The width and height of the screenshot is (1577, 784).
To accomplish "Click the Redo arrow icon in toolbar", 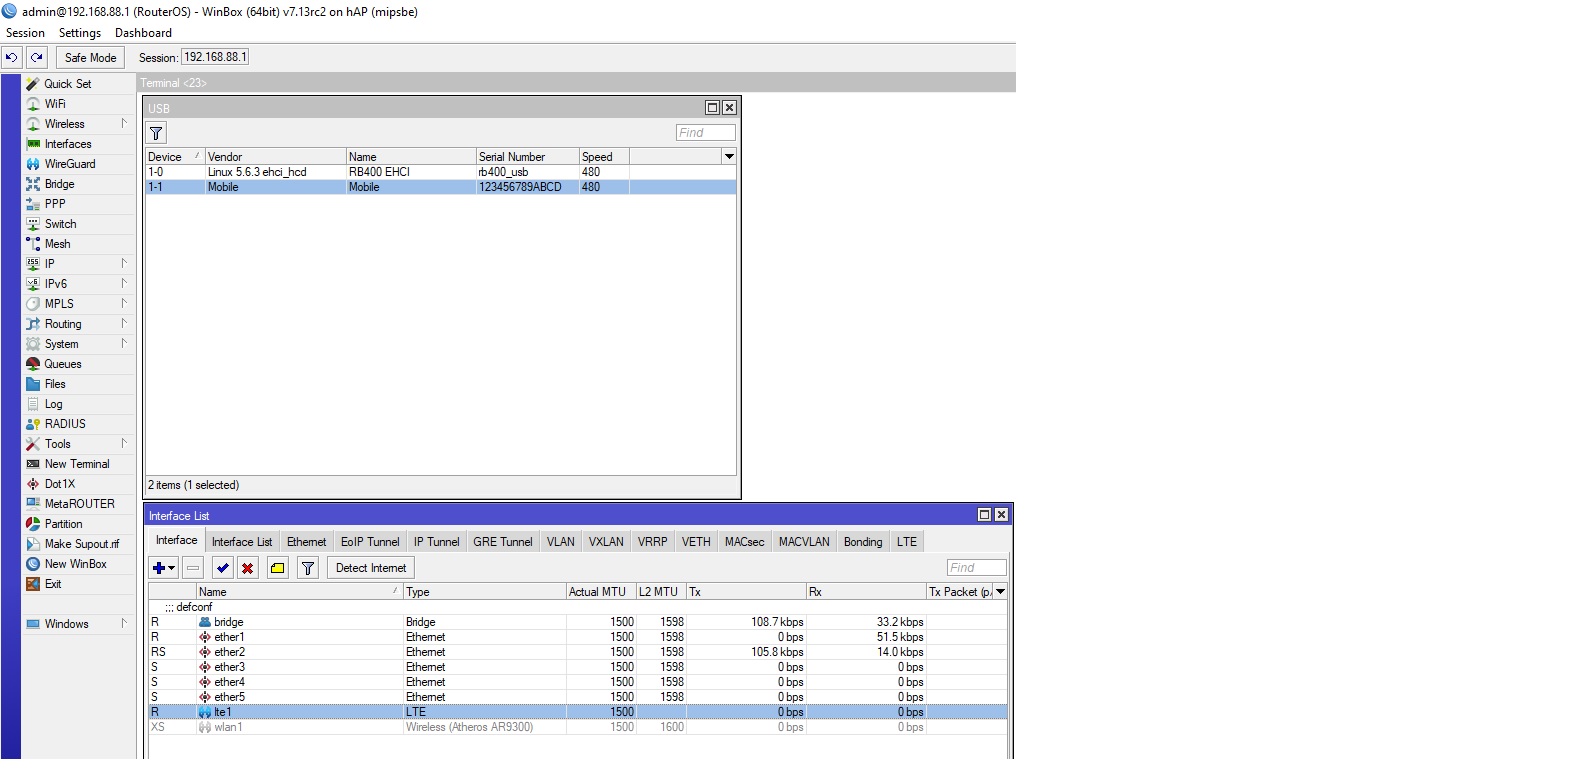I will coord(37,58).
